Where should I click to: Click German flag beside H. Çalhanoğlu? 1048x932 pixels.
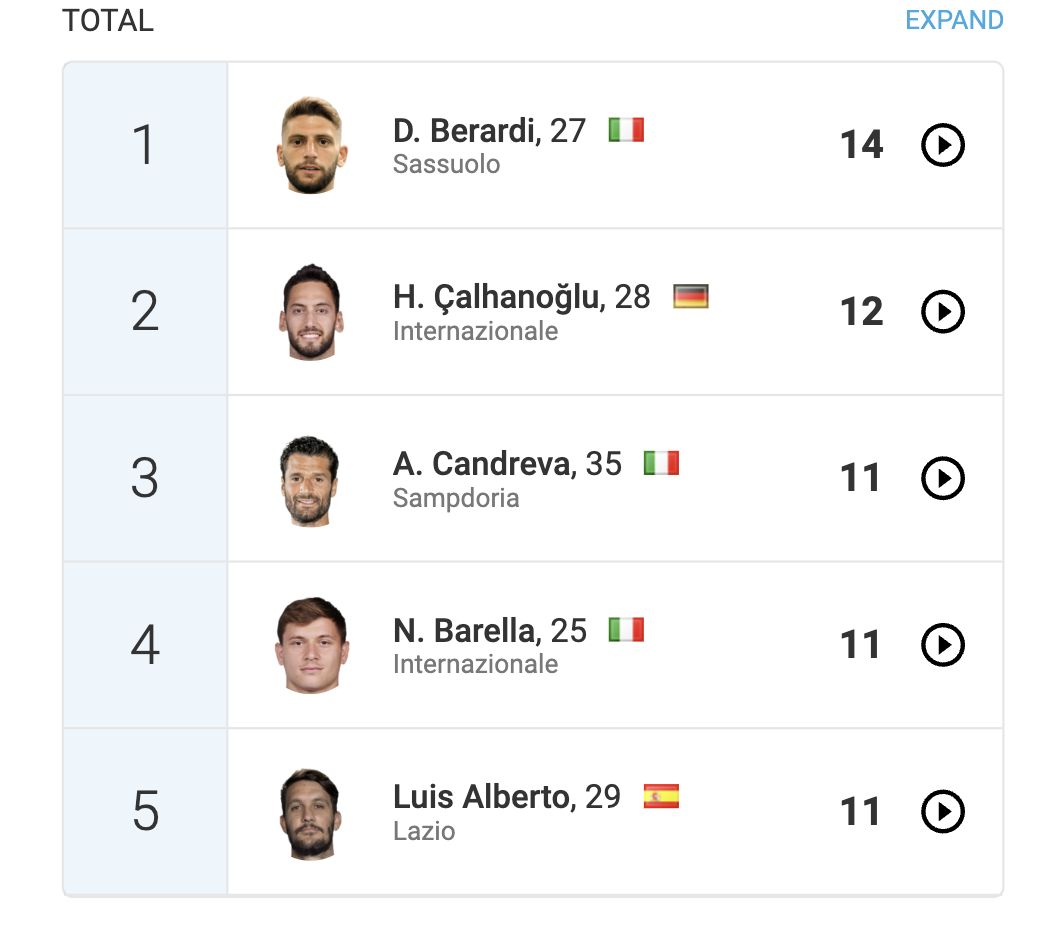point(690,296)
